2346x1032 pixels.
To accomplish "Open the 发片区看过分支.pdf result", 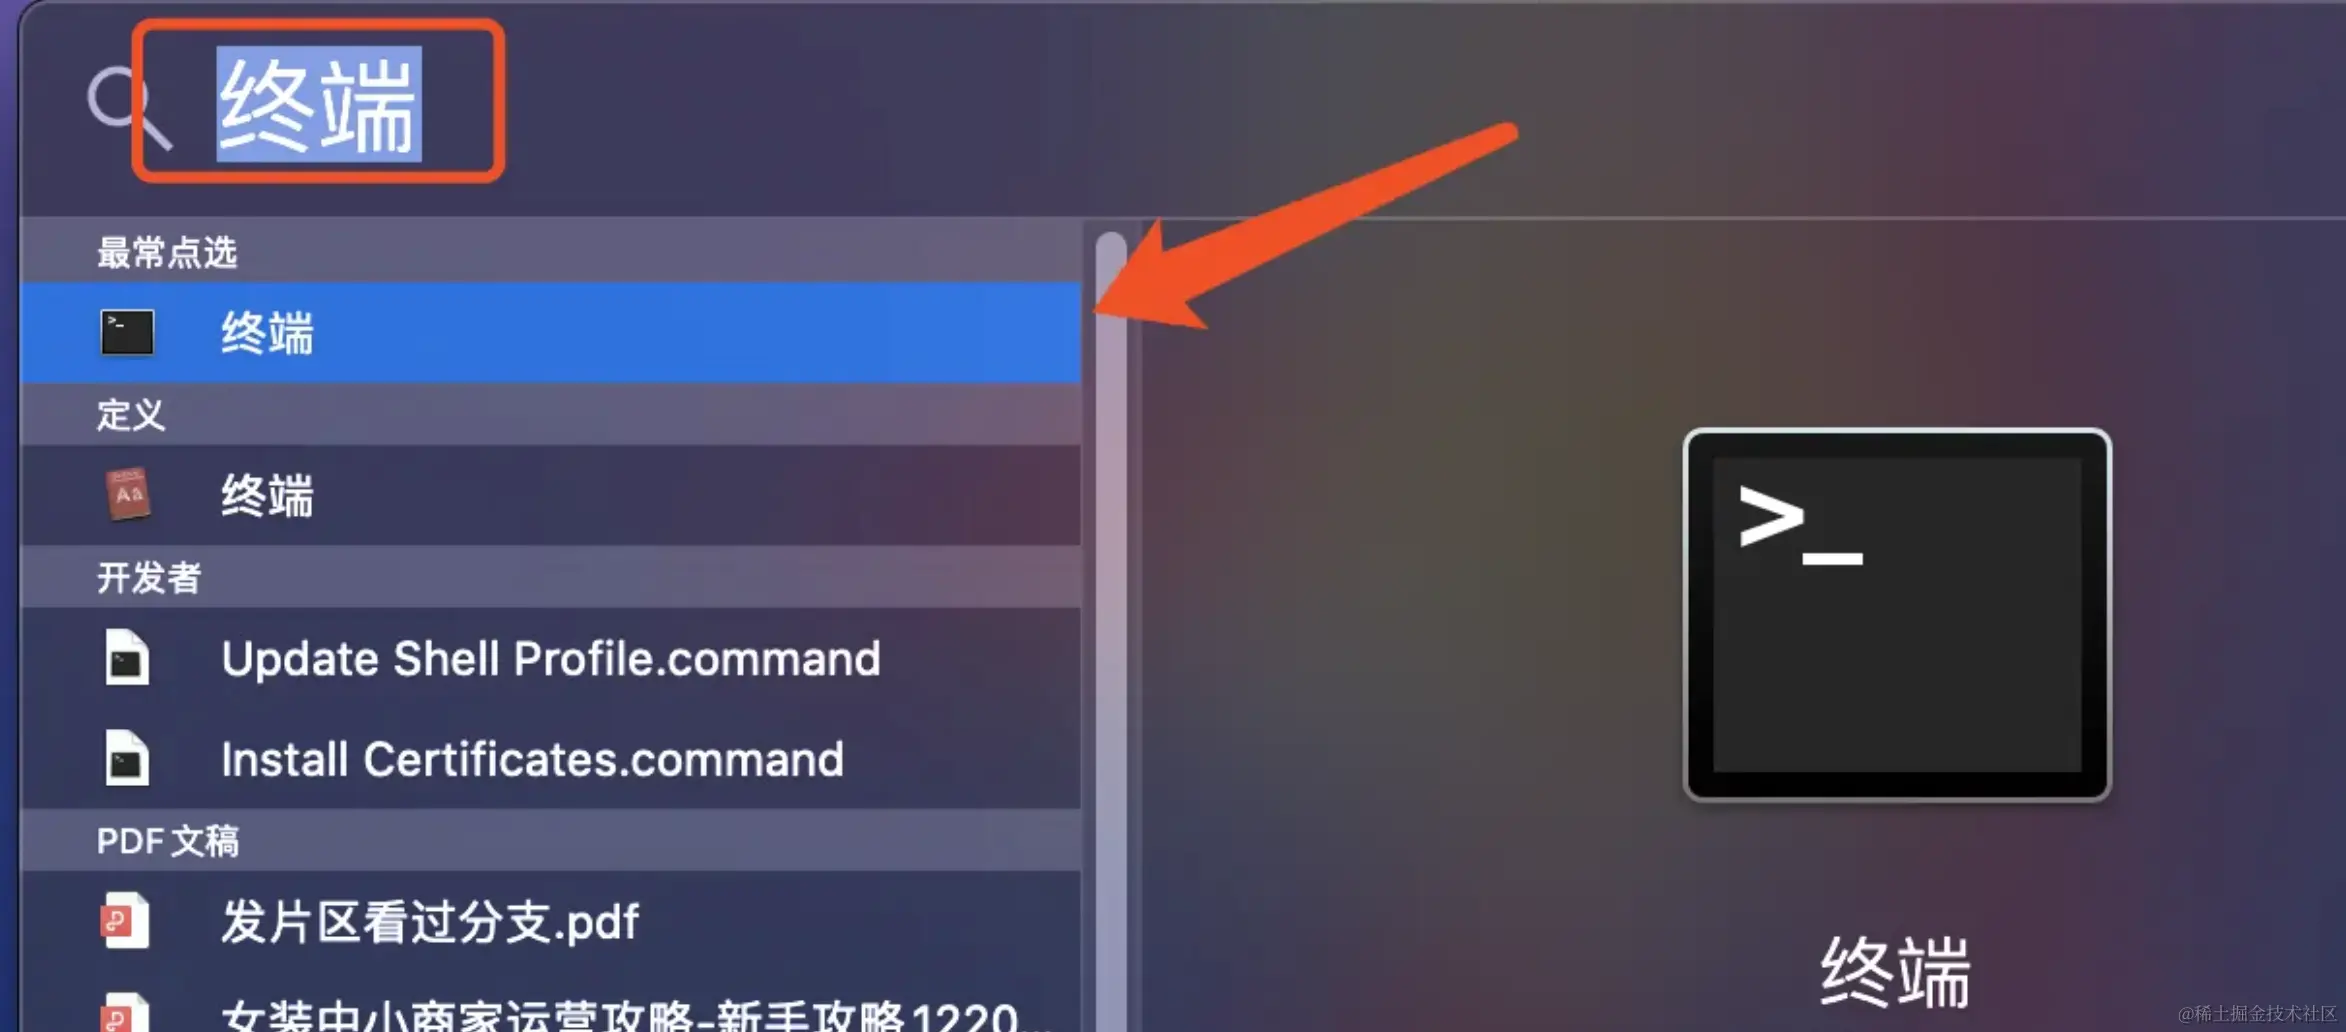I will pyautogui.click(x=550, y=920).
